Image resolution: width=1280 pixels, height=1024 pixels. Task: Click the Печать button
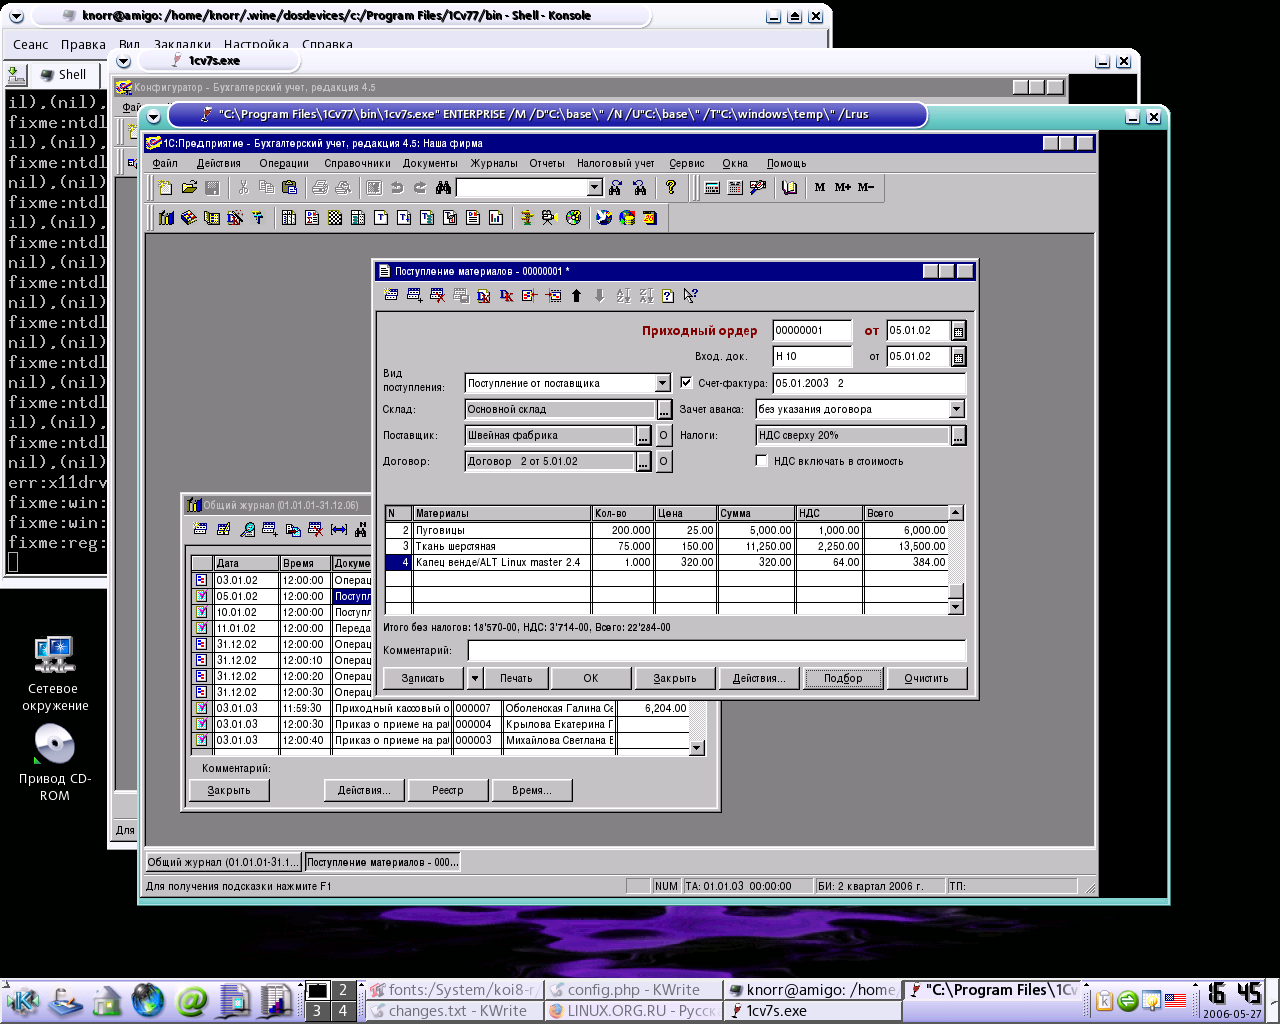(516, 678)
